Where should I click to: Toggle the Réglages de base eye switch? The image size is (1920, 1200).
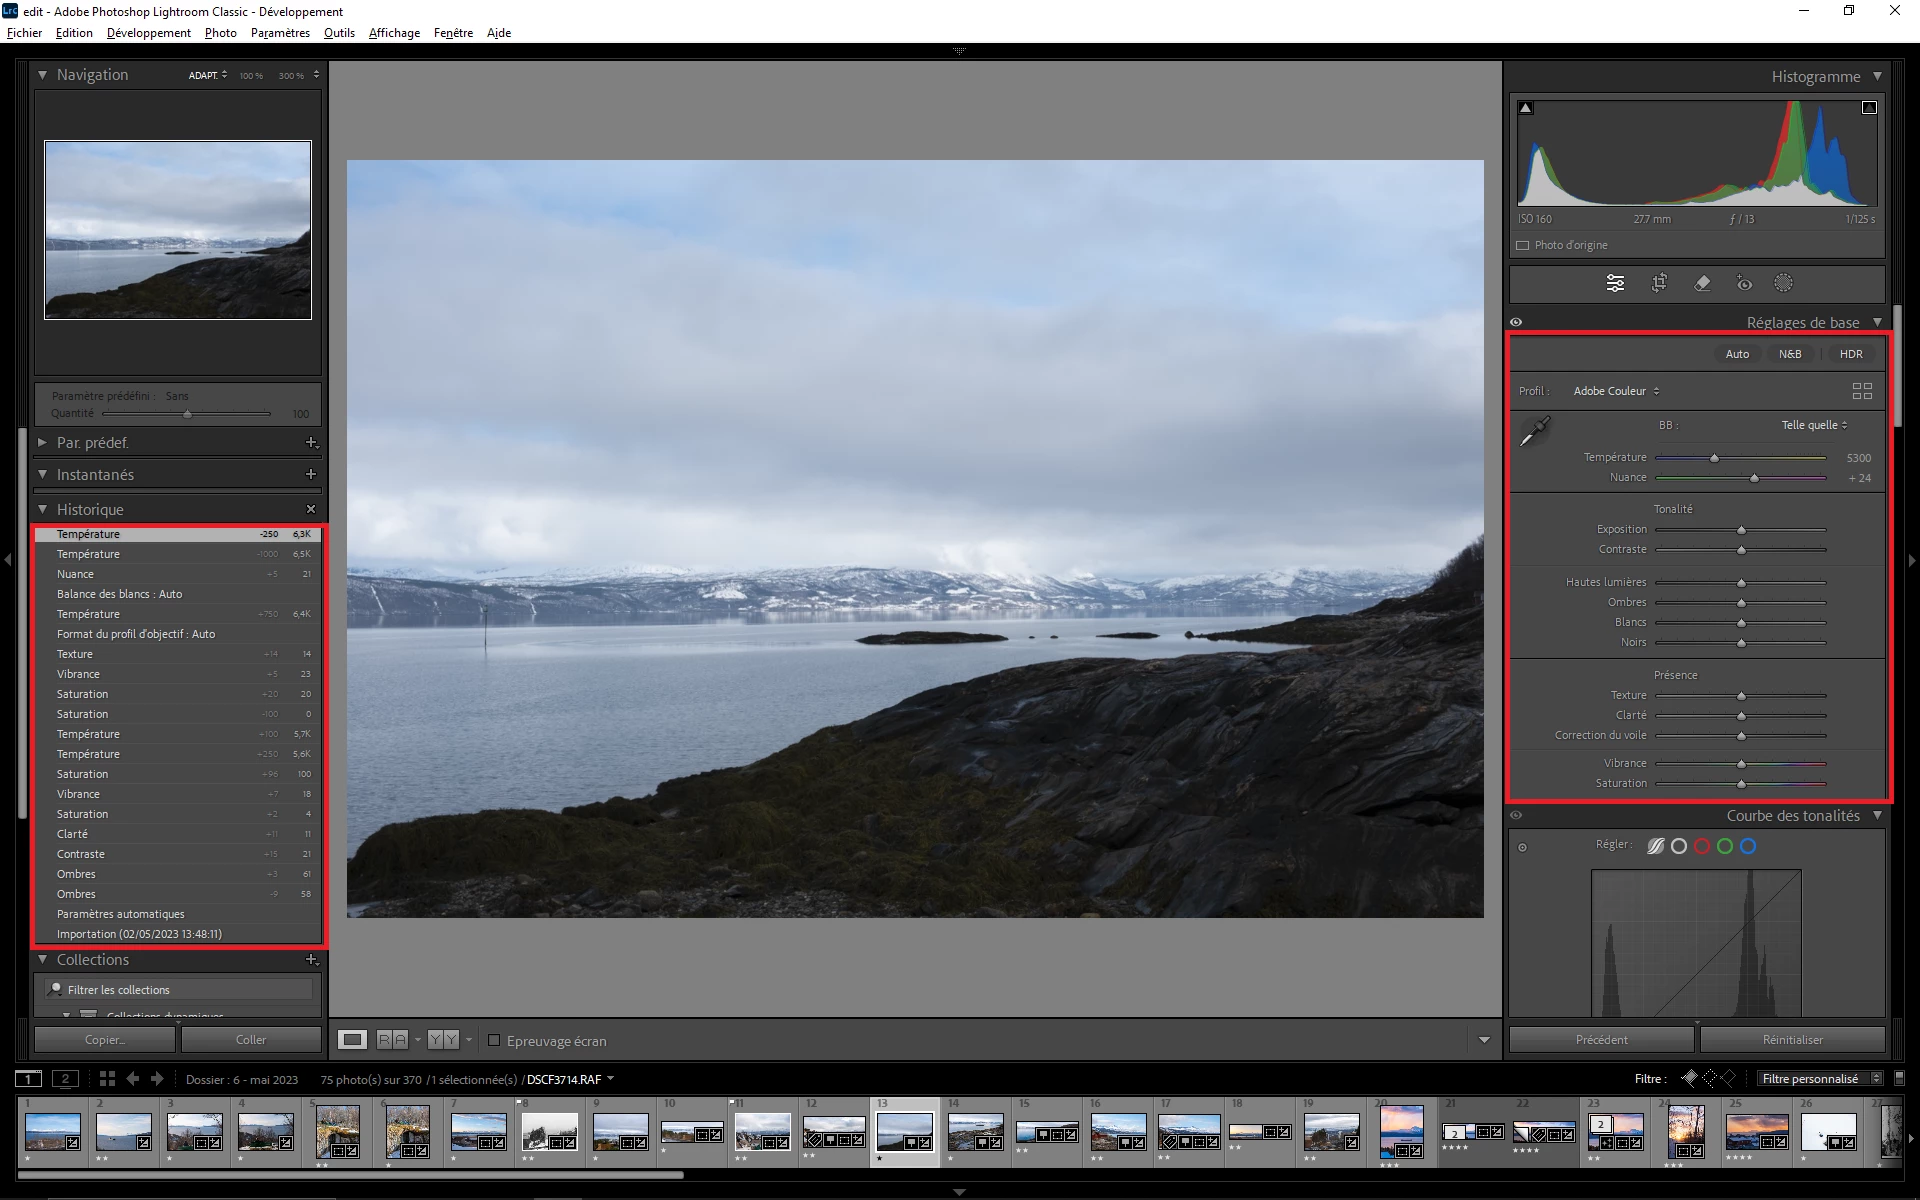tap(1516, 322)
